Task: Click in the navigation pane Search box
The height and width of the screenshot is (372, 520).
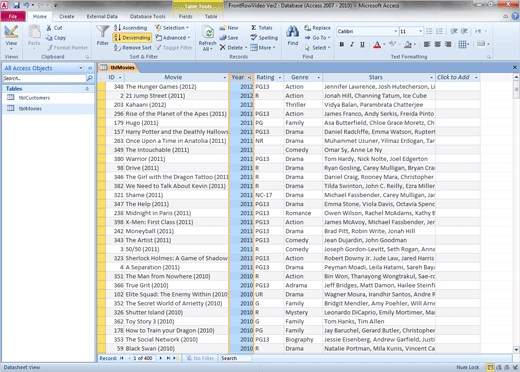Action: [x=44, y=78]
